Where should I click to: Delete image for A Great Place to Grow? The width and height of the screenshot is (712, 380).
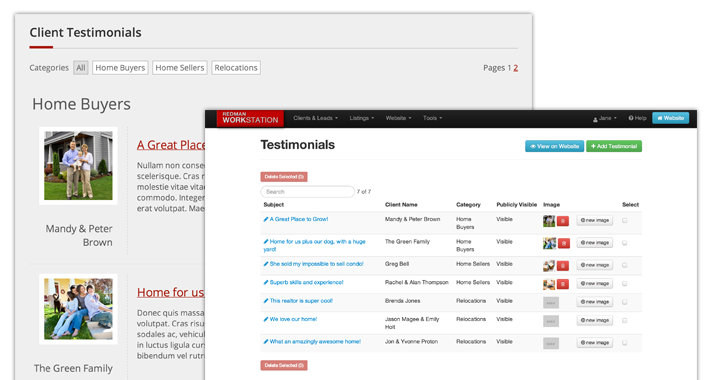(x=563, y=221)
